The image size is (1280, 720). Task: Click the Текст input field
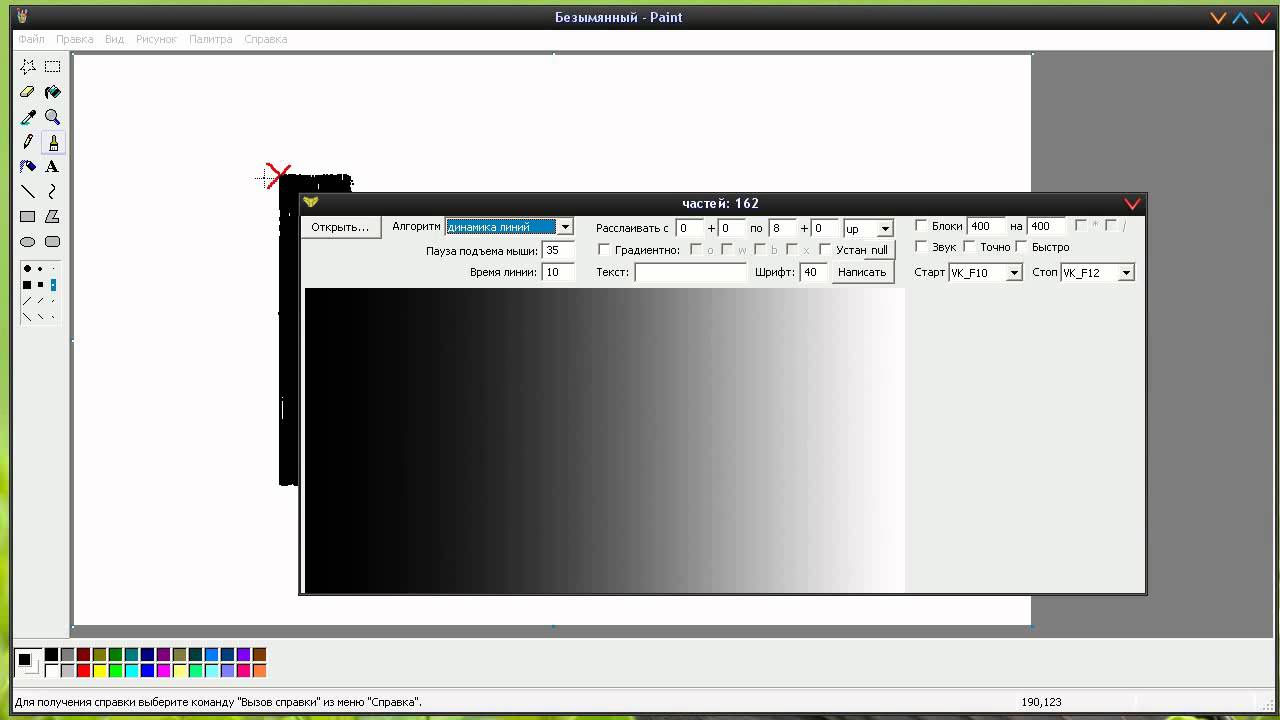point(690,272)
